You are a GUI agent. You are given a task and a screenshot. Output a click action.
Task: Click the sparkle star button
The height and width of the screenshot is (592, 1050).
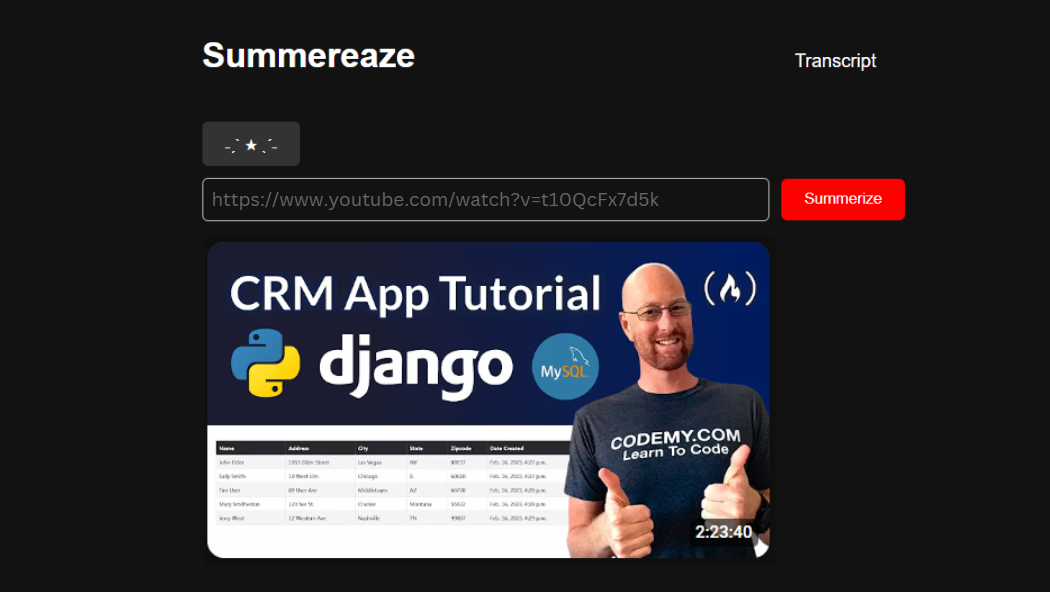[251, 144]
